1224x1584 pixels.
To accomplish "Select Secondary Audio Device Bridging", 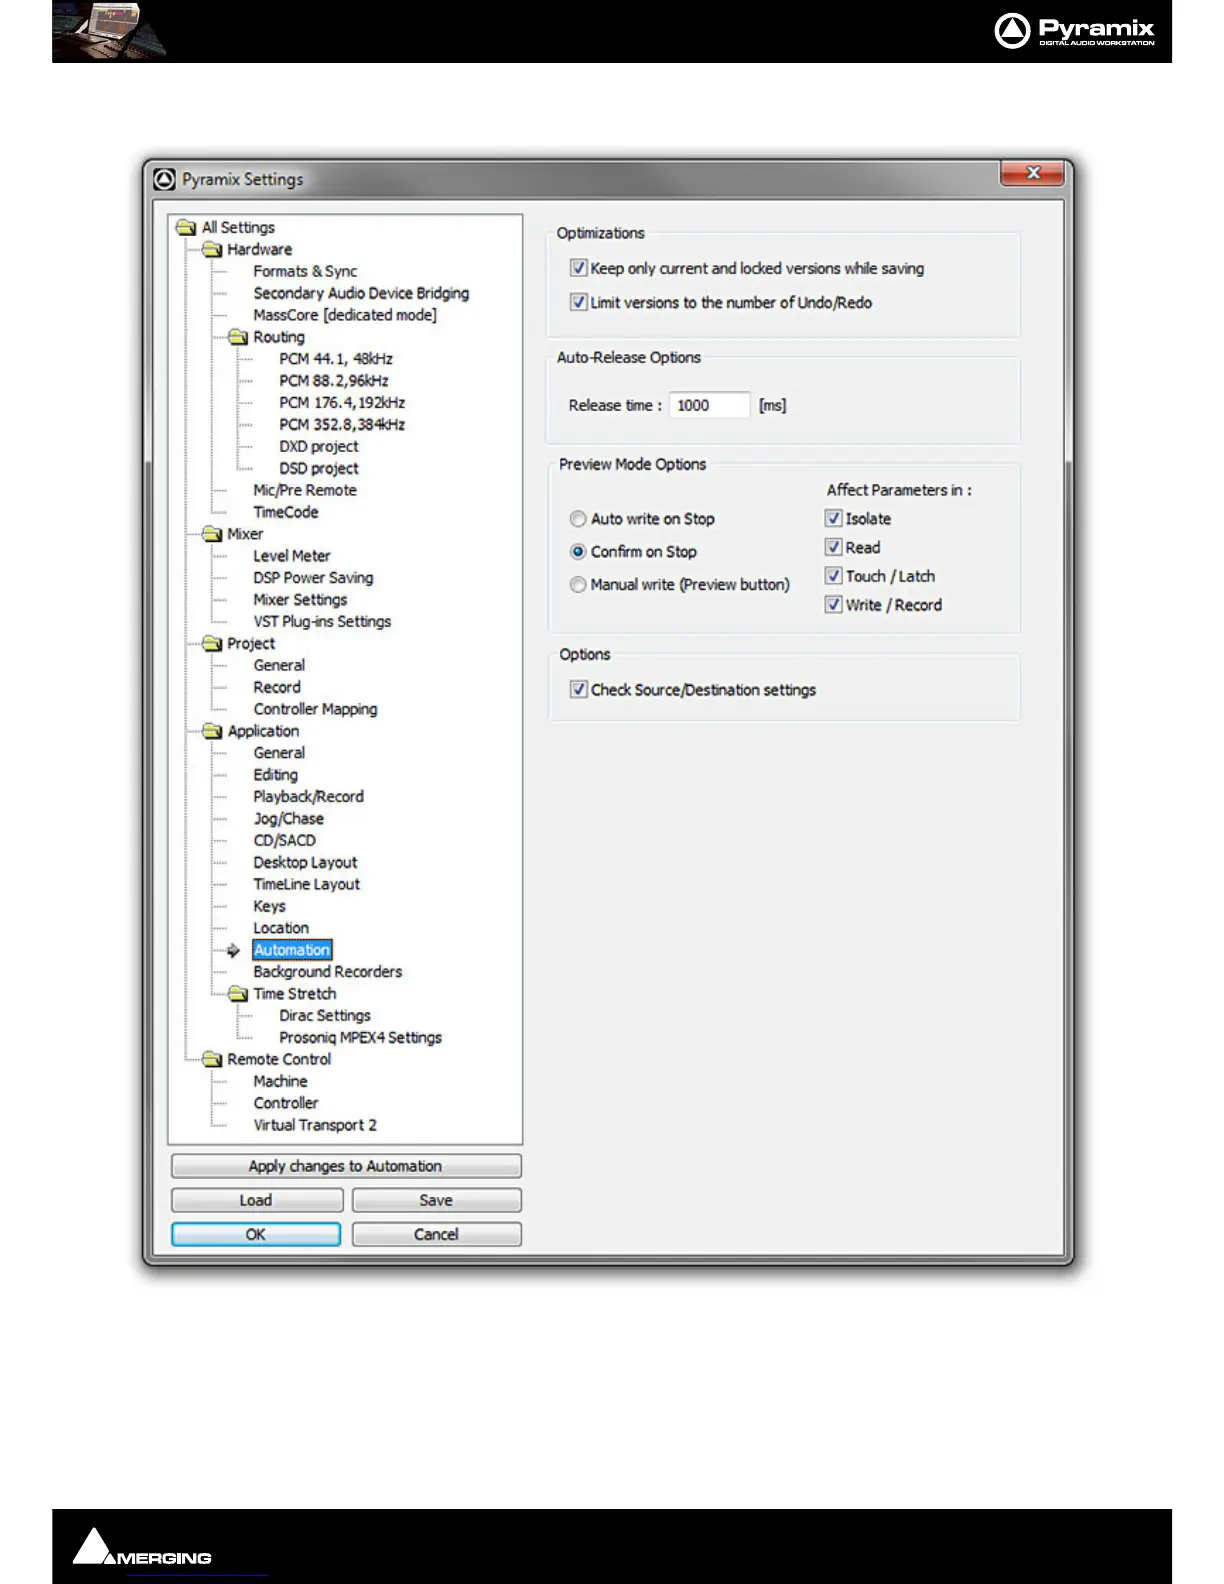I will [x=361, y=293].
